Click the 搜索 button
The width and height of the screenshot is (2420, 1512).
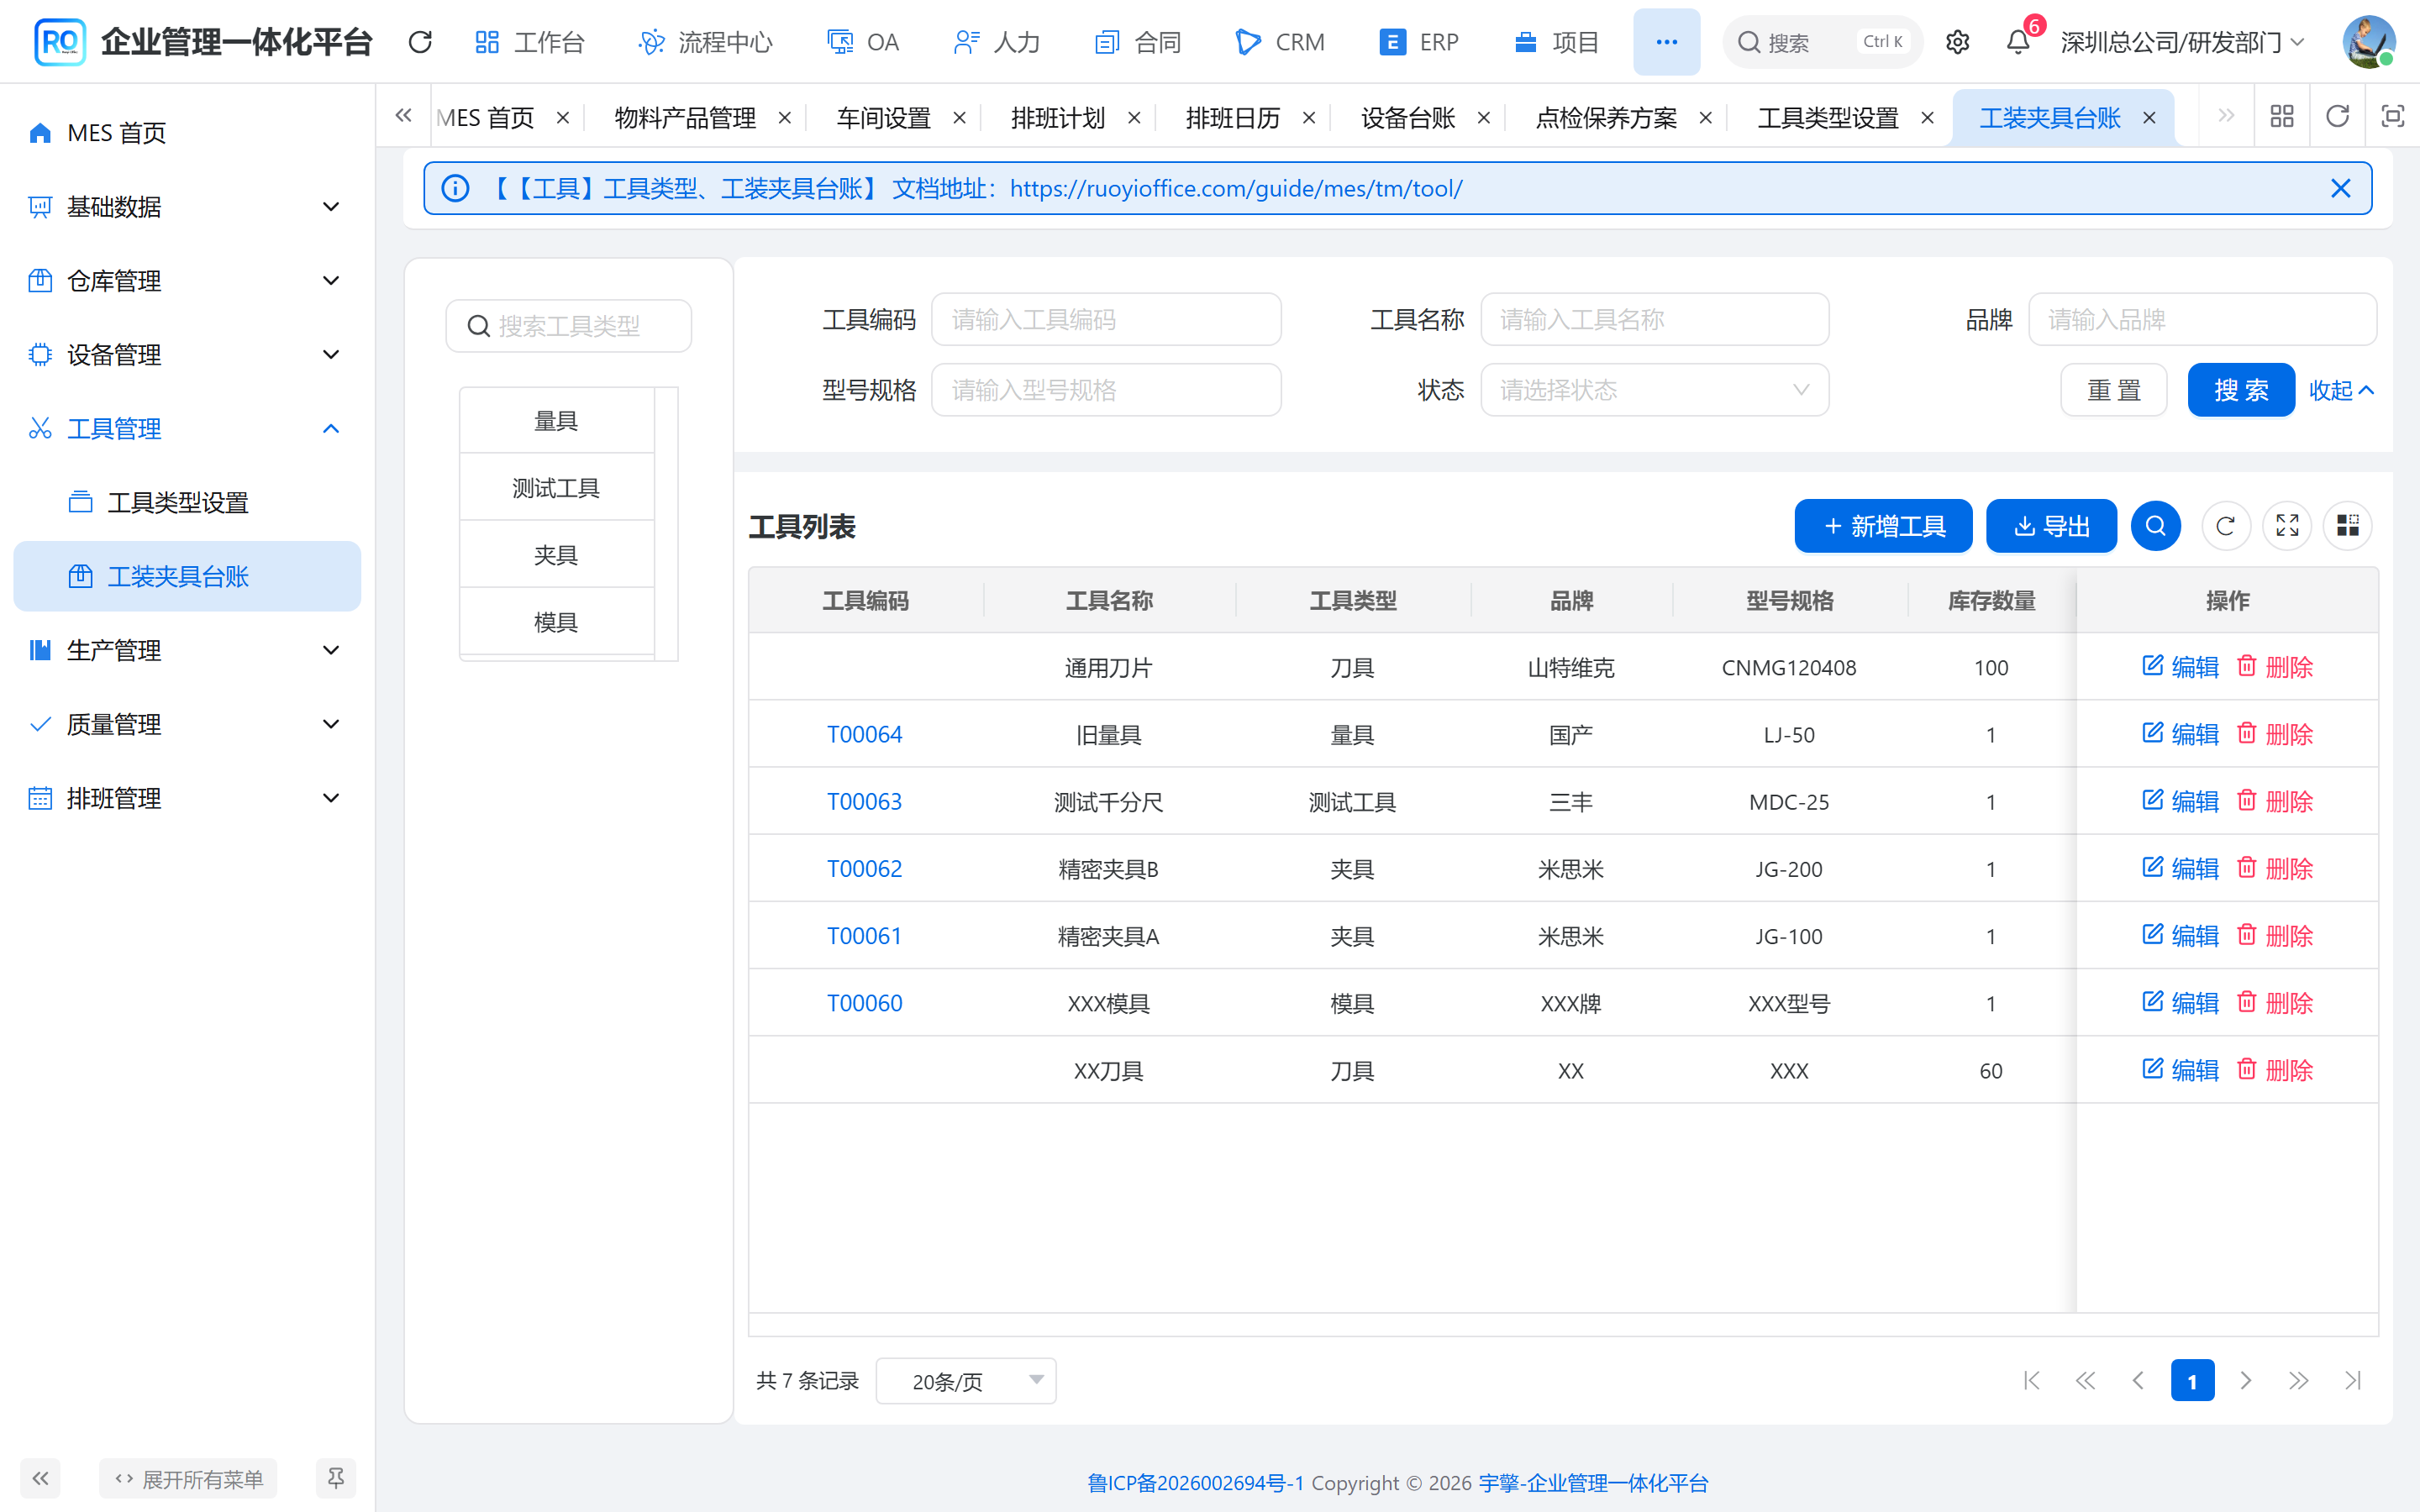2240,390
